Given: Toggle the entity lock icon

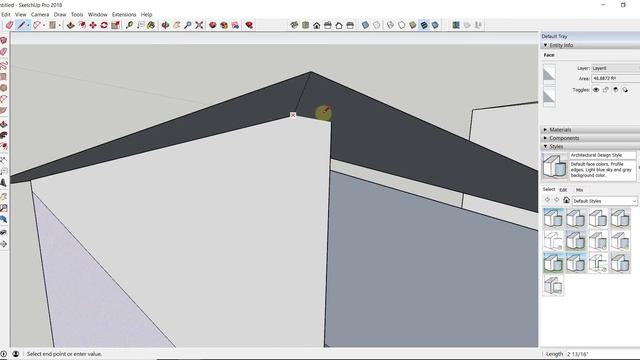Looking at the screenshot, I should pos(606,90).
